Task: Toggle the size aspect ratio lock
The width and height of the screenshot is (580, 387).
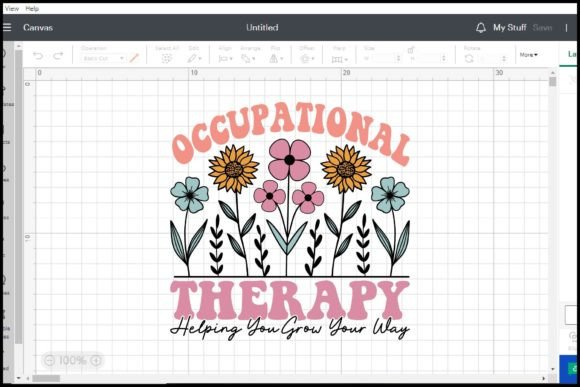Action: click(x=410, y=50)
